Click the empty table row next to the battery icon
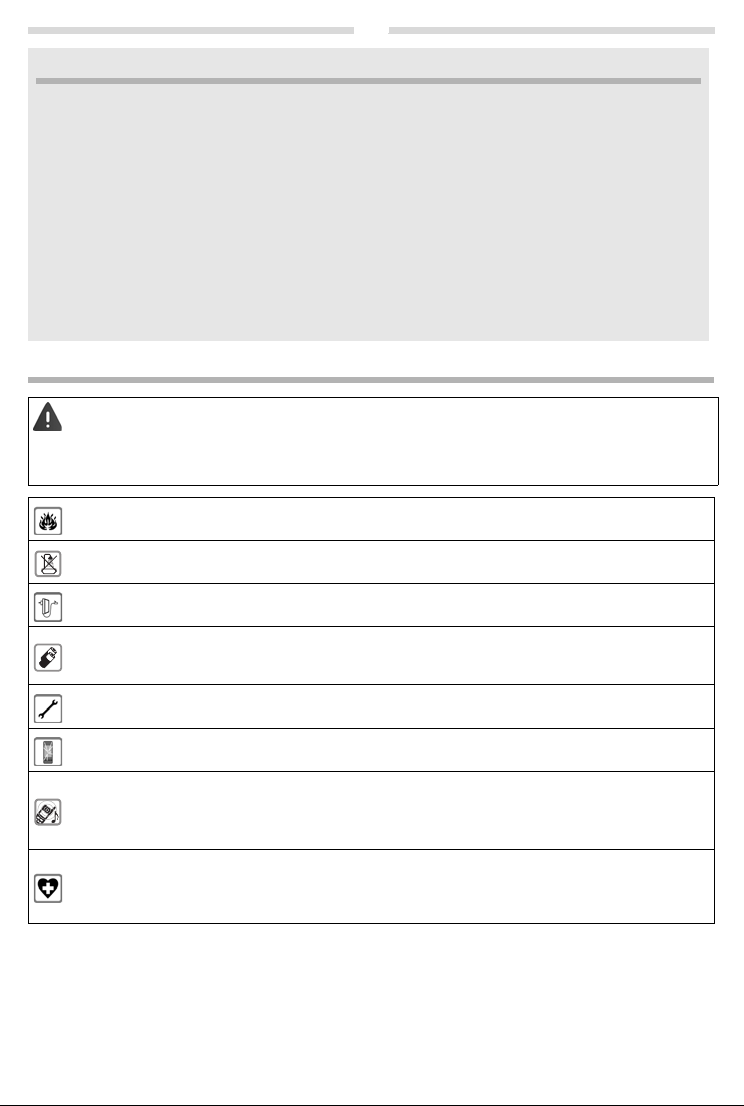 [371, 655]
